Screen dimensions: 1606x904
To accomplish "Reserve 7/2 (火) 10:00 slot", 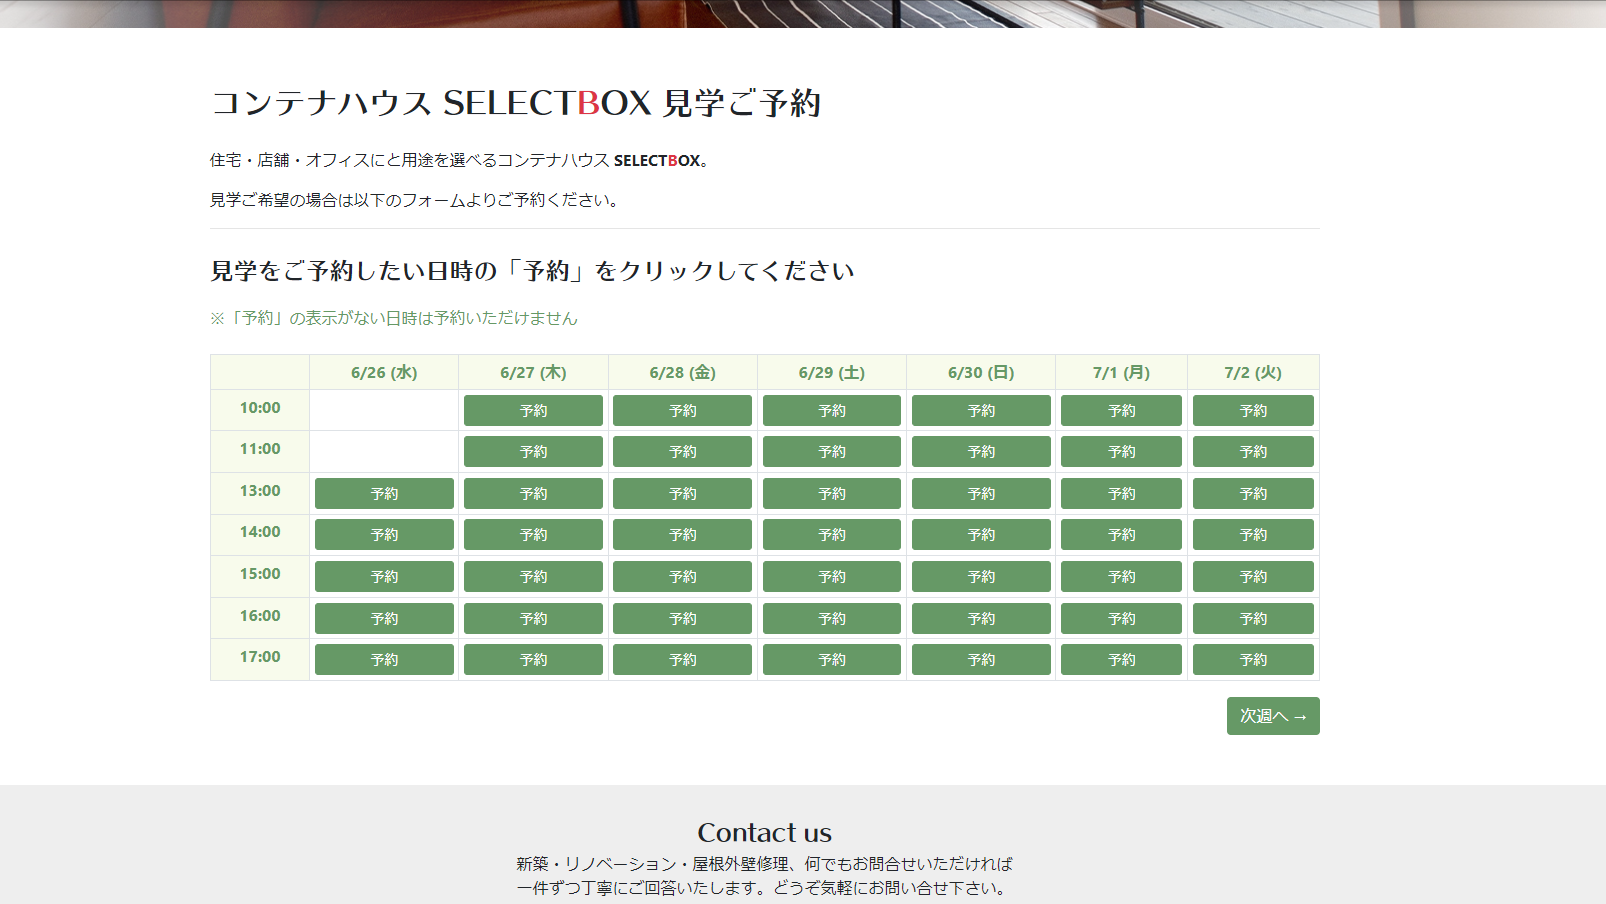I will [1253, 410].
